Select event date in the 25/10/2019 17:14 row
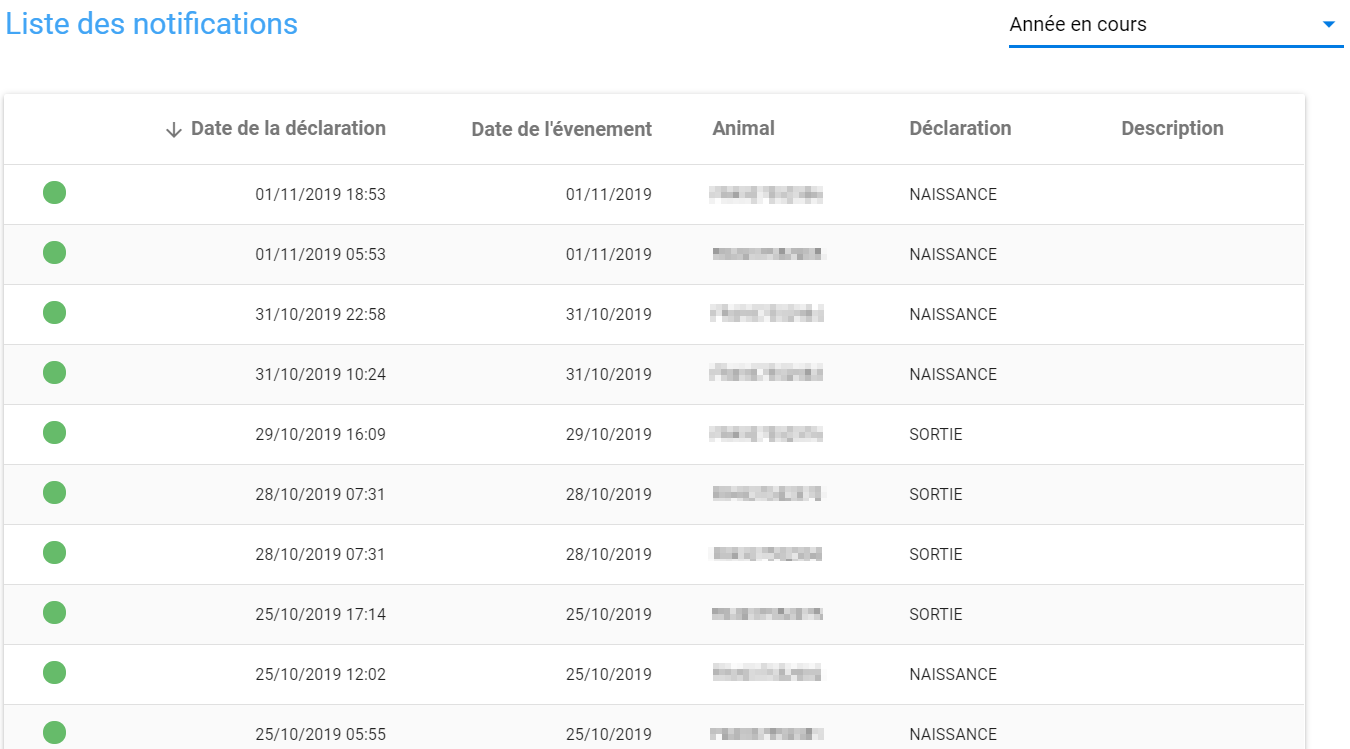Image resolution: width=1350 pixels, height=749 pixels. 609,615
